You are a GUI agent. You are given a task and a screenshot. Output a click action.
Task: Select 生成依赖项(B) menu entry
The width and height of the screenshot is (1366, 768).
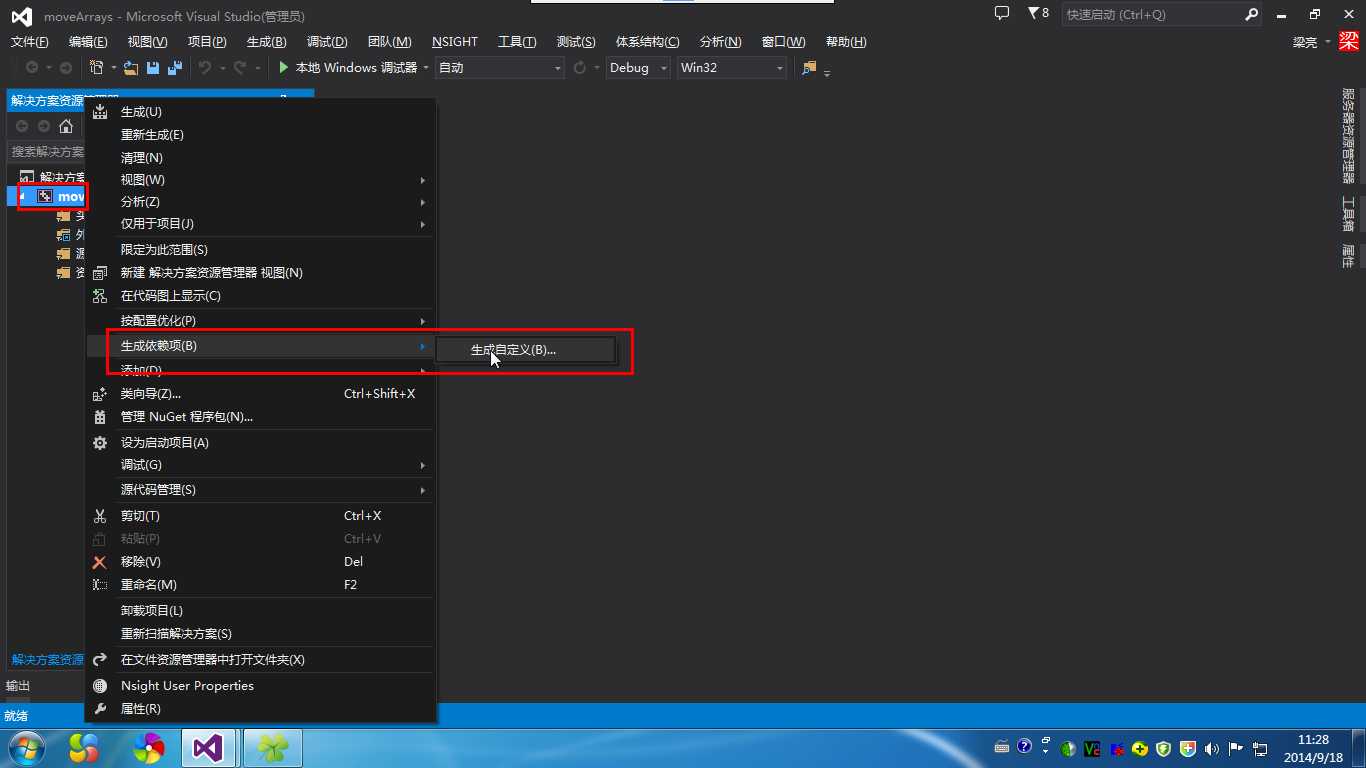261,346
